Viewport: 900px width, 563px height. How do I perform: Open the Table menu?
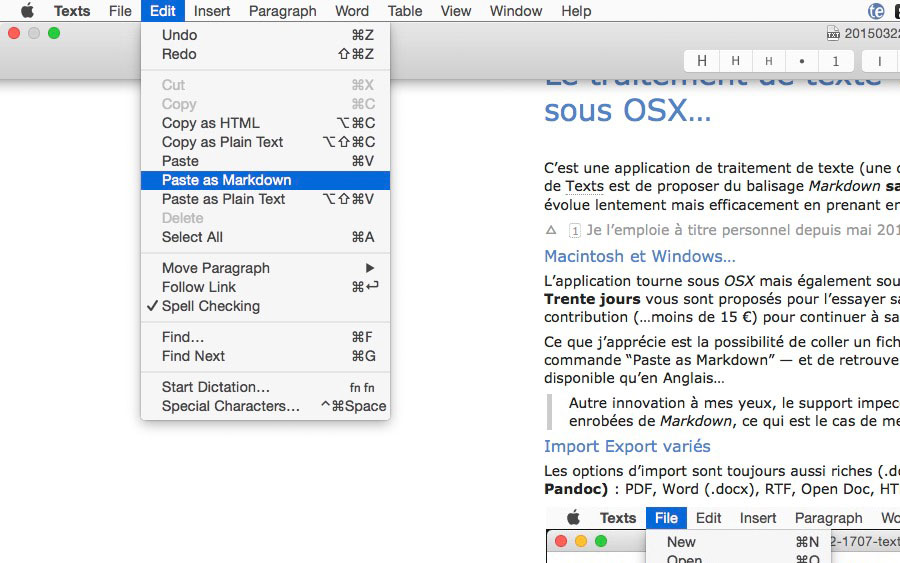(x=405, y=11)
